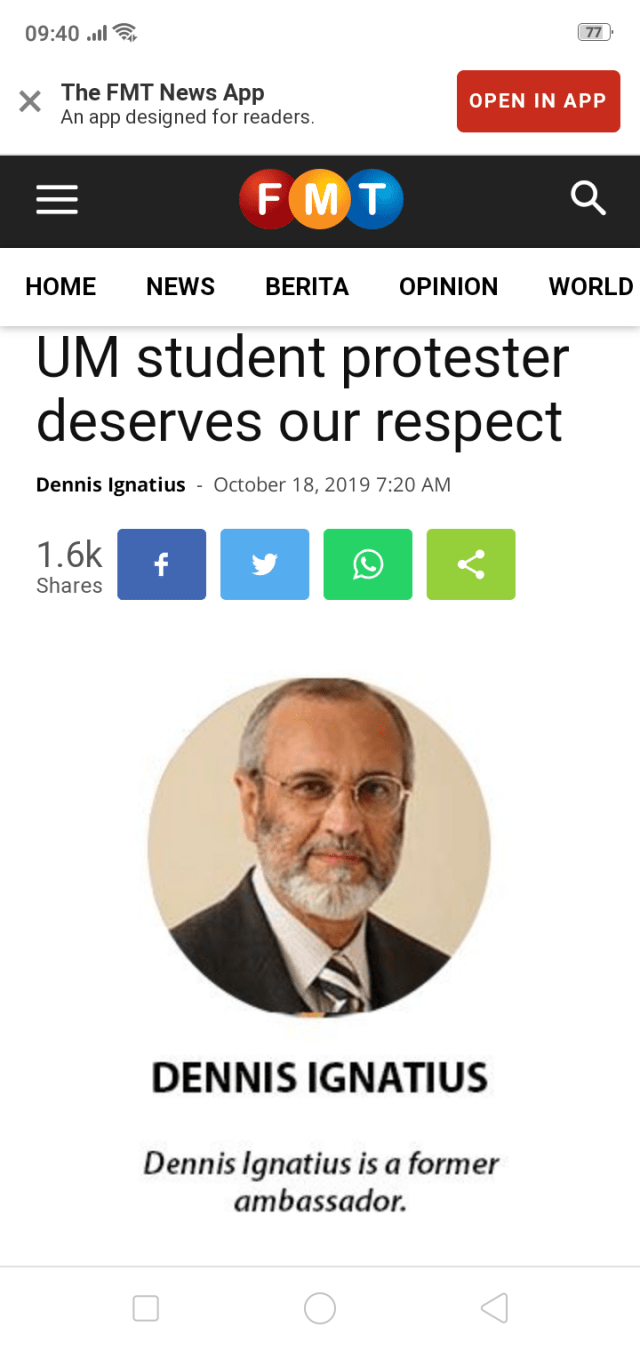This screenshot has height=1351, width=640.
Task: Tap the search magnifier icon
Action: pos(588,199)
